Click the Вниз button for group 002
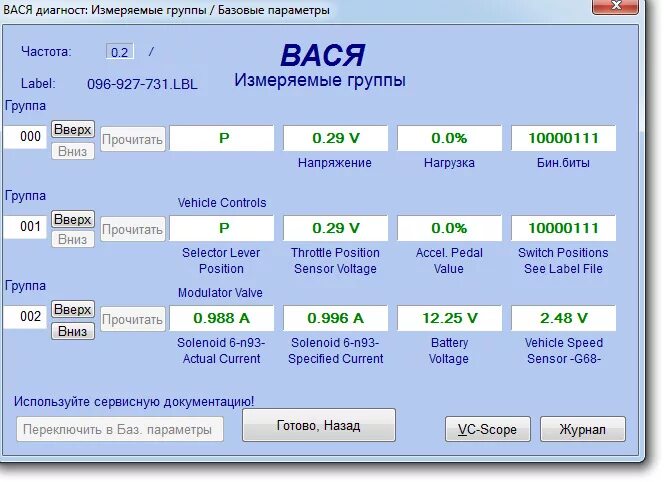Screen dimensions: 664x482 (x=73, y=331)
